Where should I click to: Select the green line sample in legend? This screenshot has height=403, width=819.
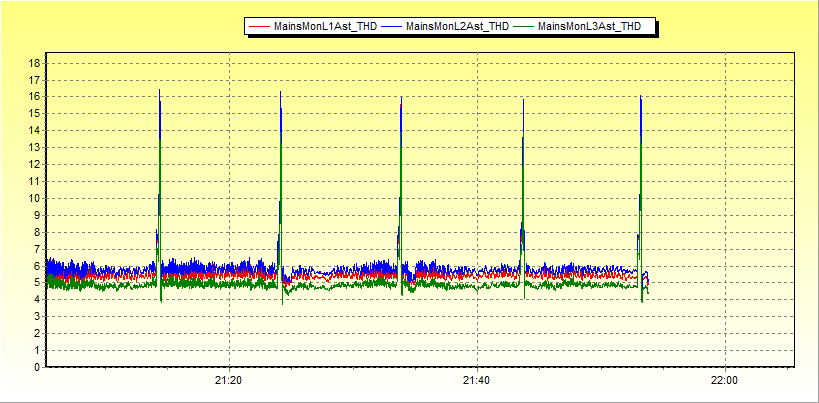click(524, 27)
